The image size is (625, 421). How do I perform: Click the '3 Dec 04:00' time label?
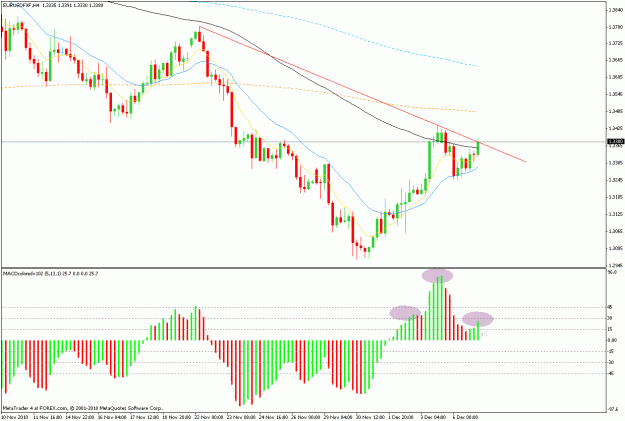pos(435,417)
